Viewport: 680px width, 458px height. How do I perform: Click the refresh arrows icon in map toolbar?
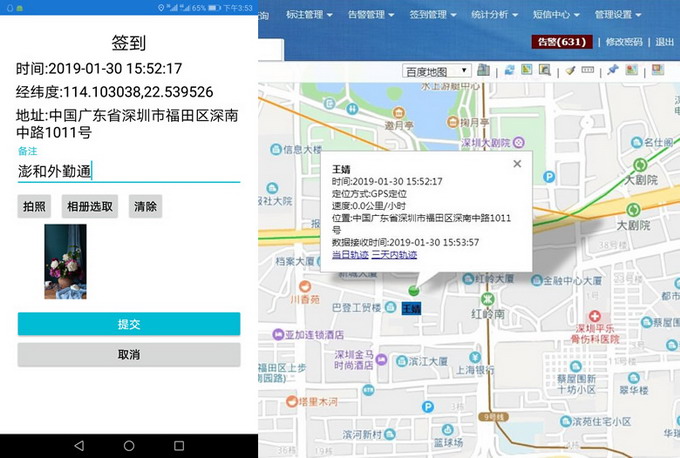click(509, 71)
